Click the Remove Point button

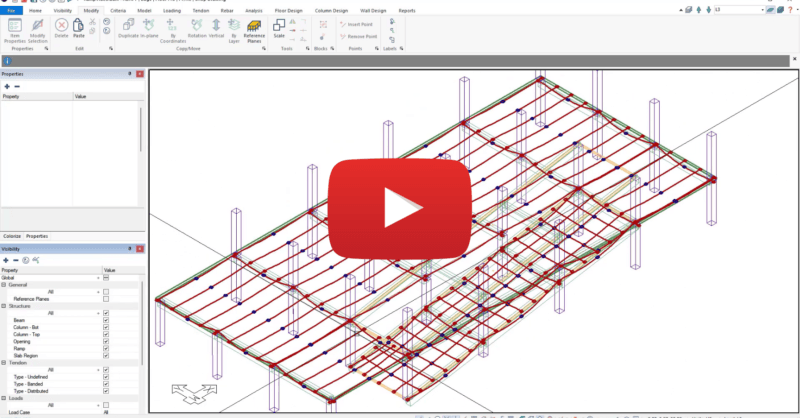click(356, 36)
